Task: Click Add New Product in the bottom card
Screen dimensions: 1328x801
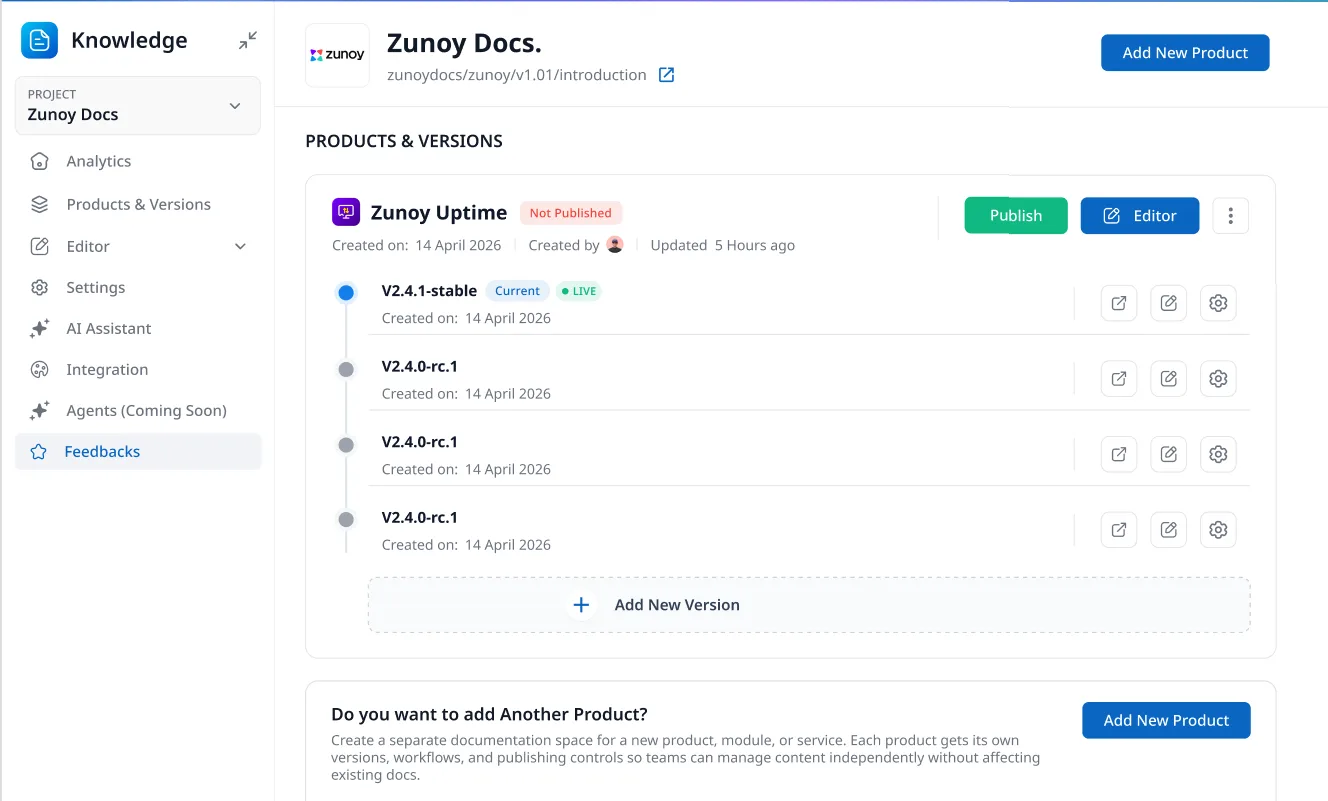Action: pyautogui.click(x=1166, y=720)
